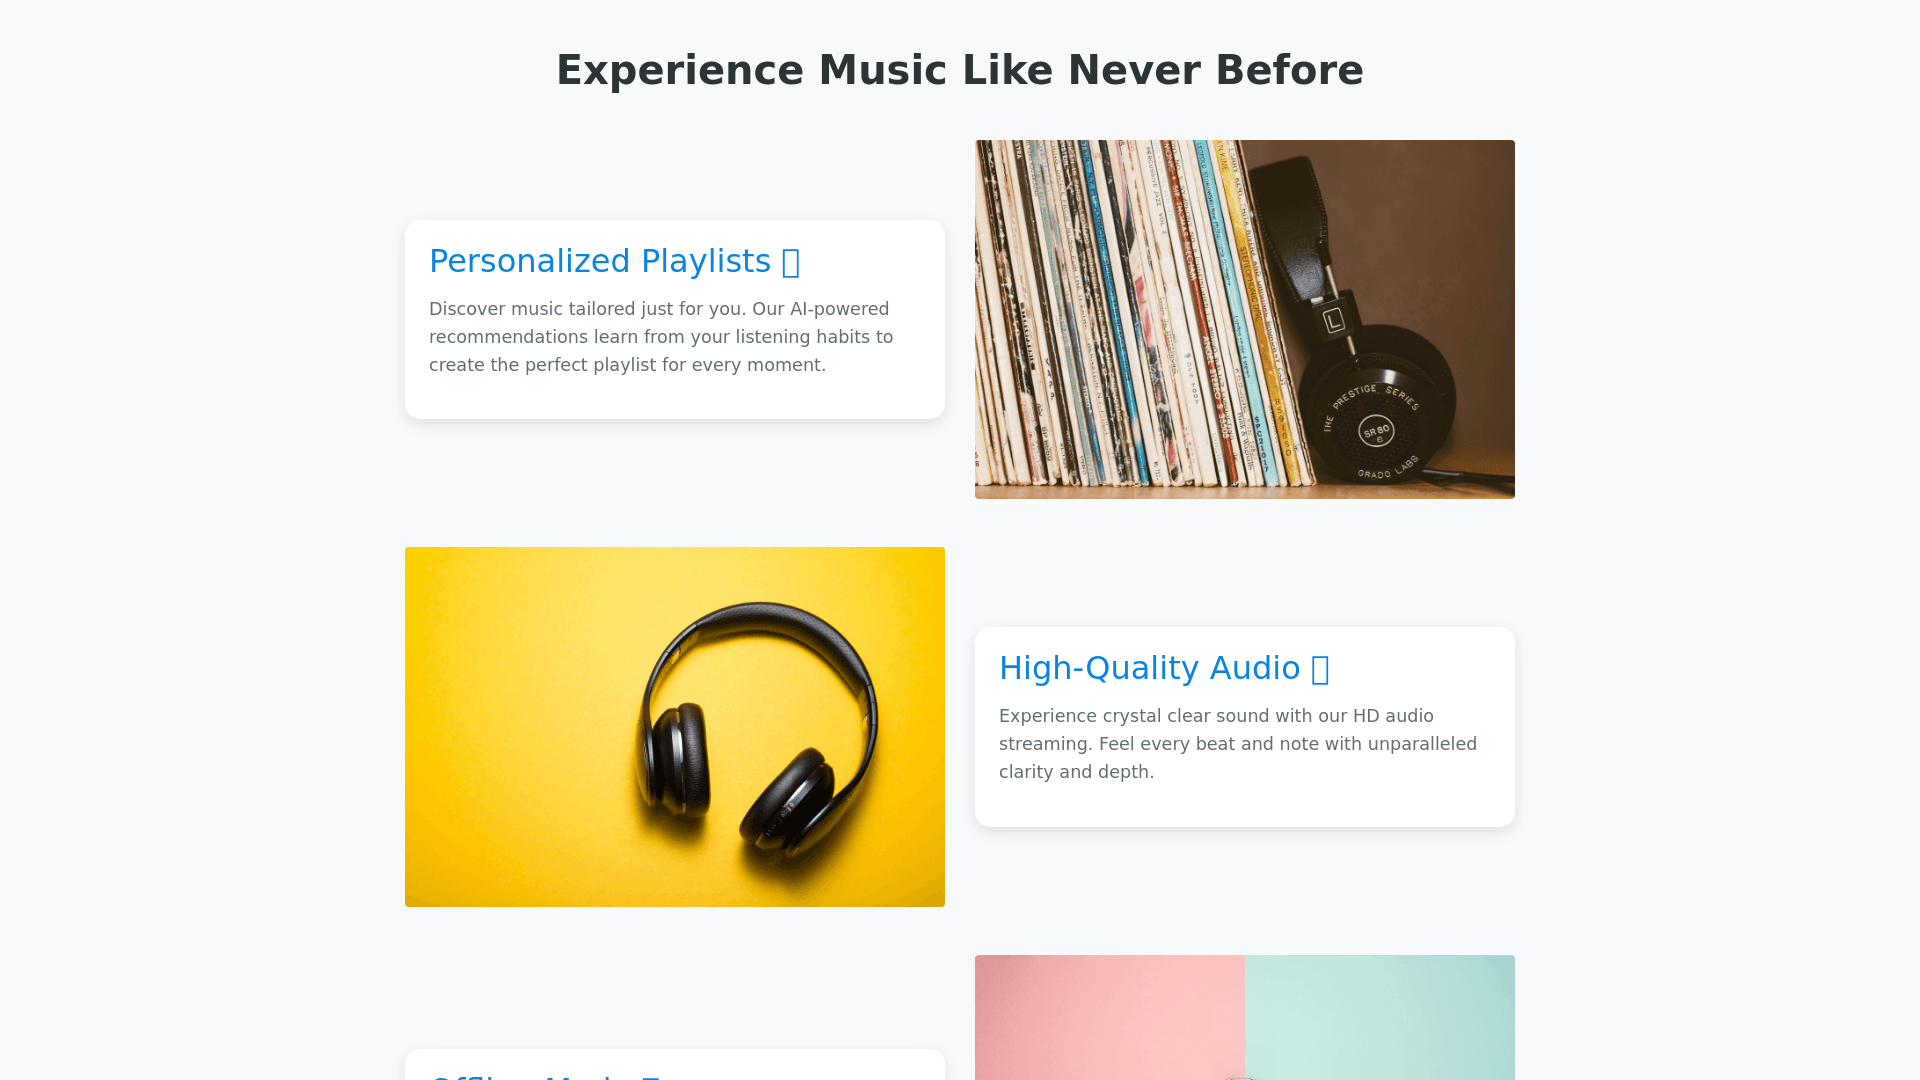Click the SR80 label on headphone earcup

1376,433
